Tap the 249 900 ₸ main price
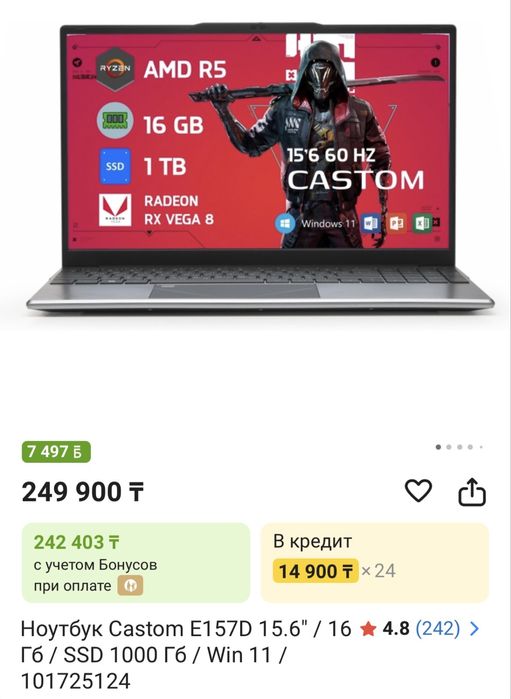Image resolution: width=511 pixels, height=699 pixels. click(x=83, y=492)
